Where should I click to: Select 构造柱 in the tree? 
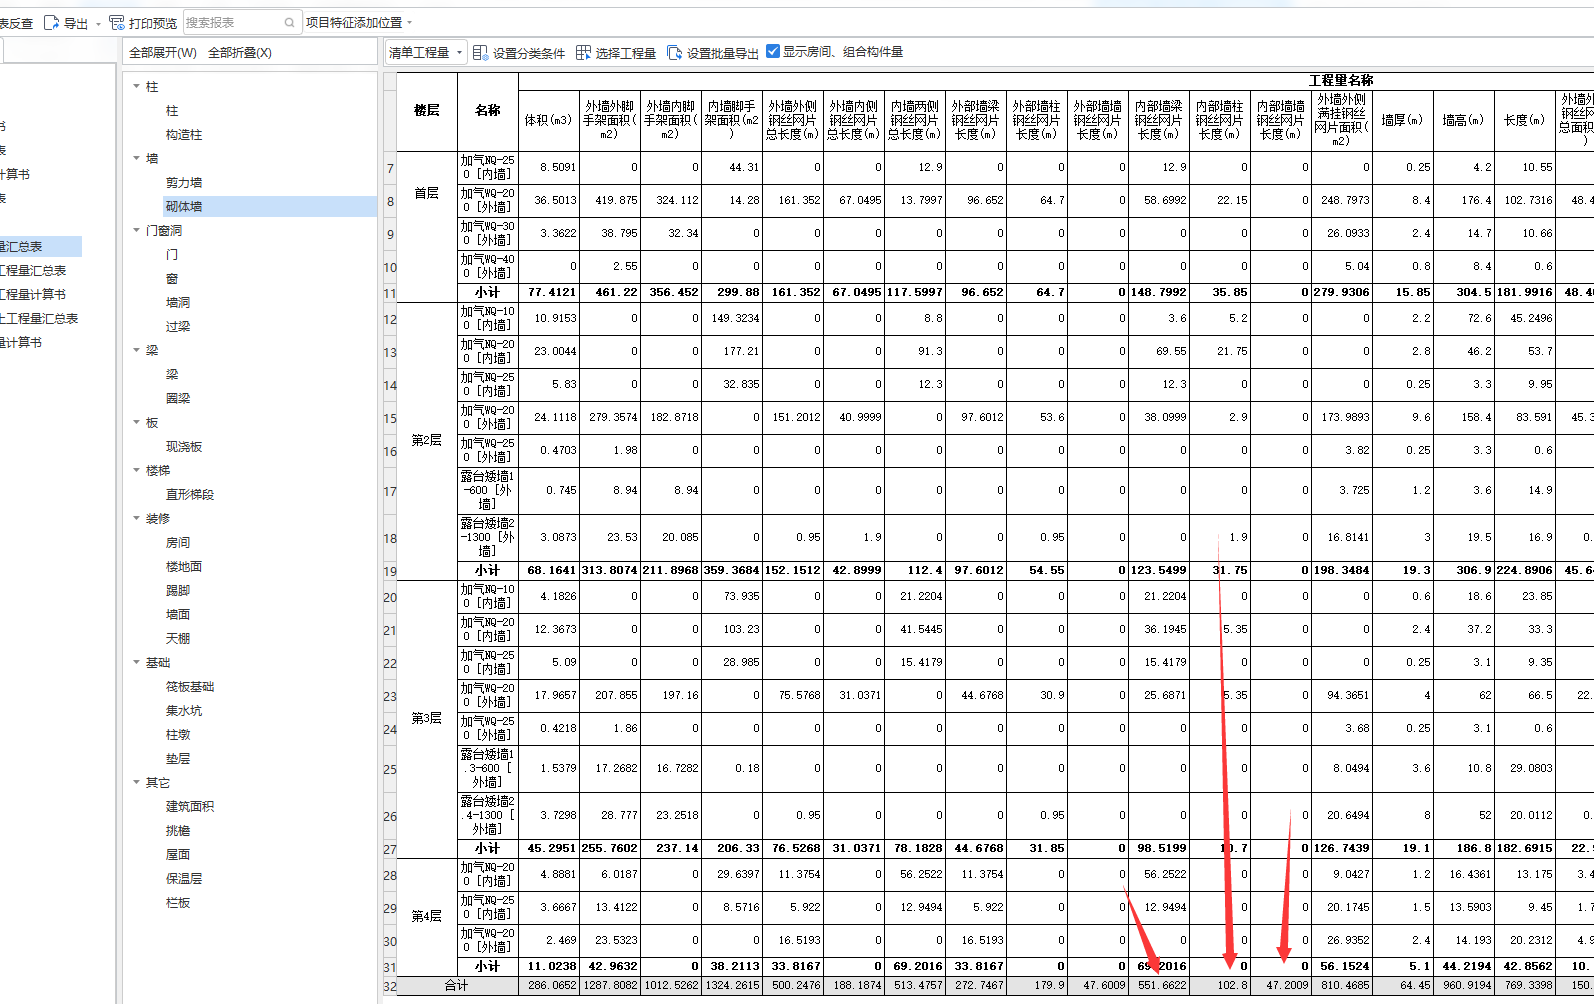pyautogui.click(x=184, y=134)
